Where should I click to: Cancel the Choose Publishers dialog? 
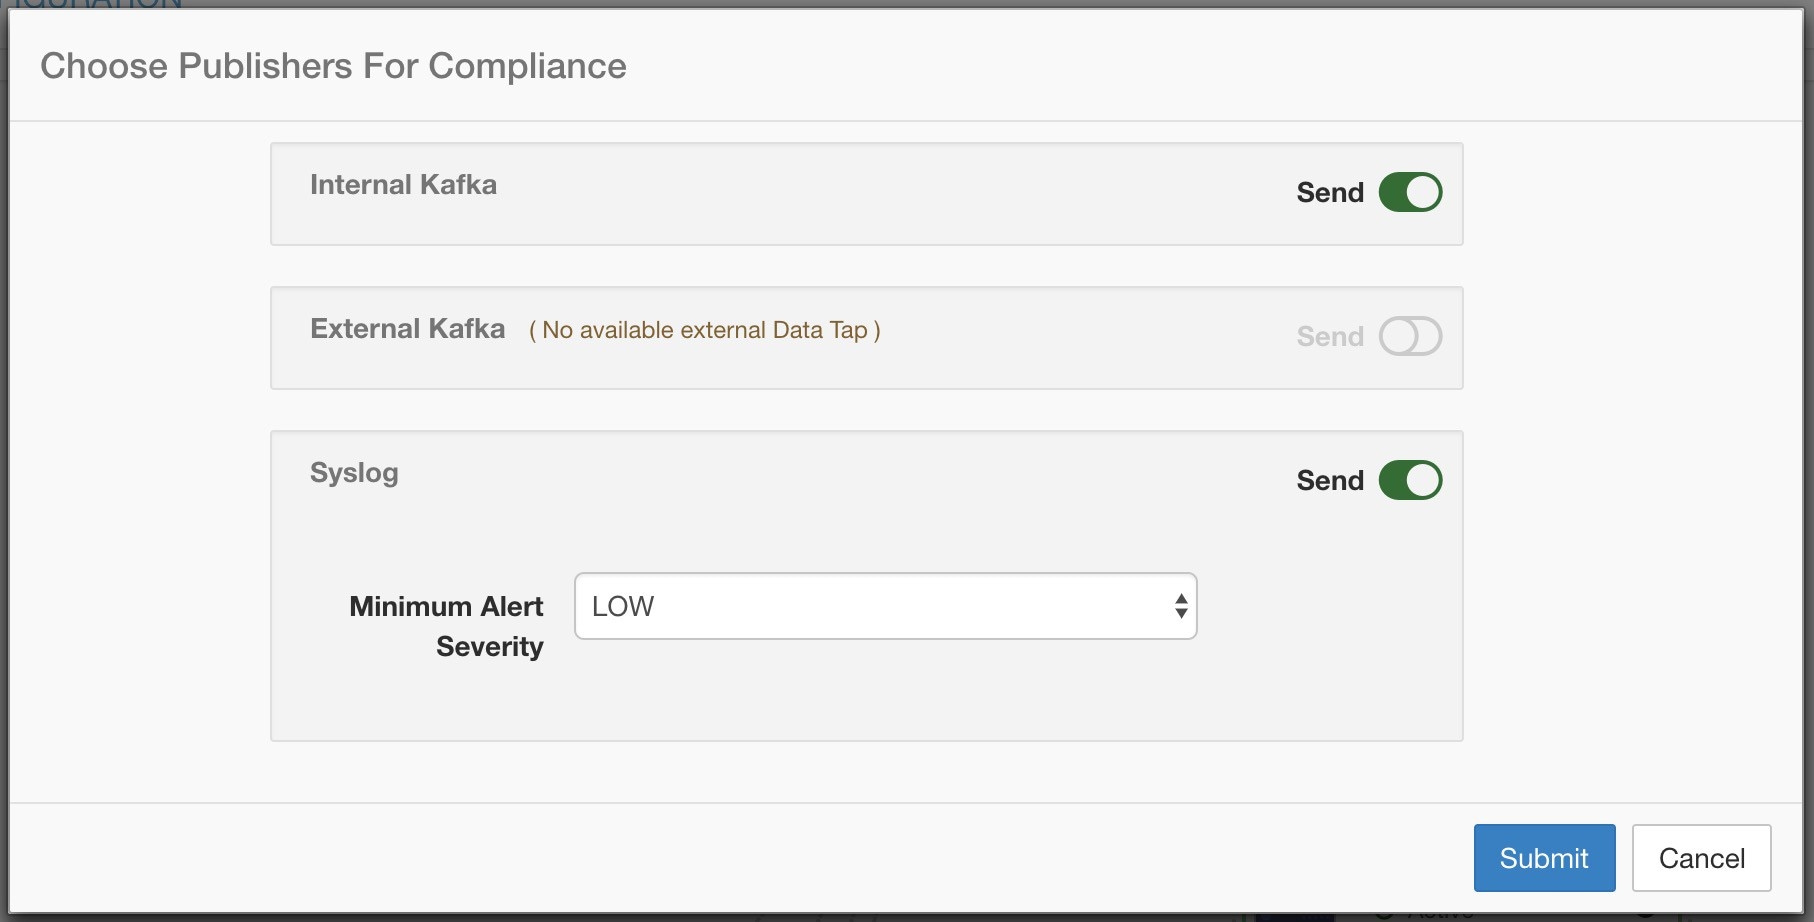(x=1701, y=858)
